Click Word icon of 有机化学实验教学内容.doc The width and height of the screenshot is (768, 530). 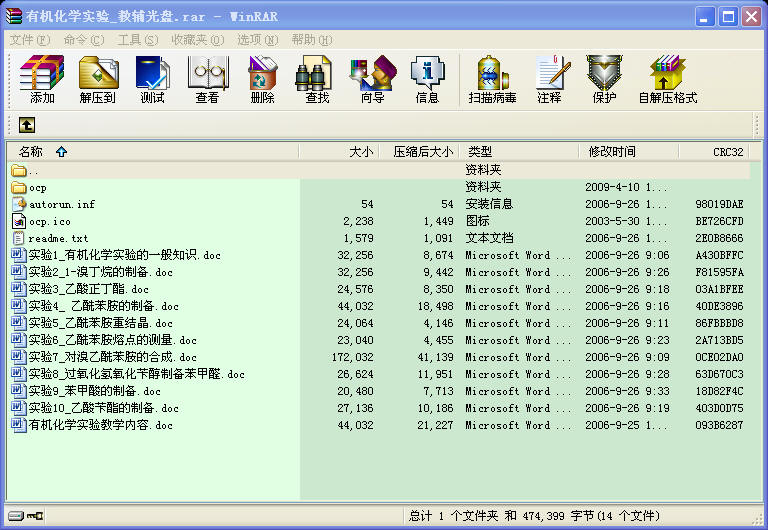pos(19,425)
